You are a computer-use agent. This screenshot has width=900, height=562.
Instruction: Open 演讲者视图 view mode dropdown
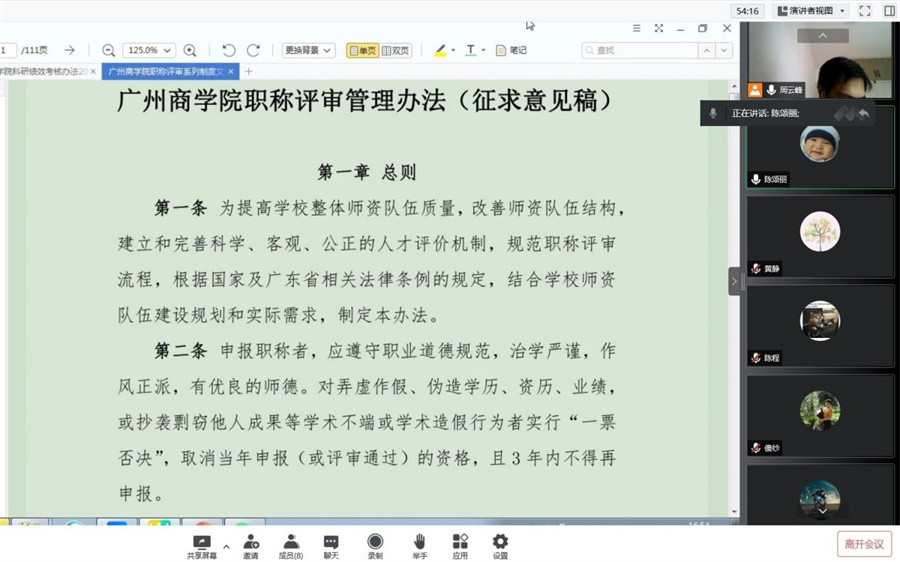[811, 11]
